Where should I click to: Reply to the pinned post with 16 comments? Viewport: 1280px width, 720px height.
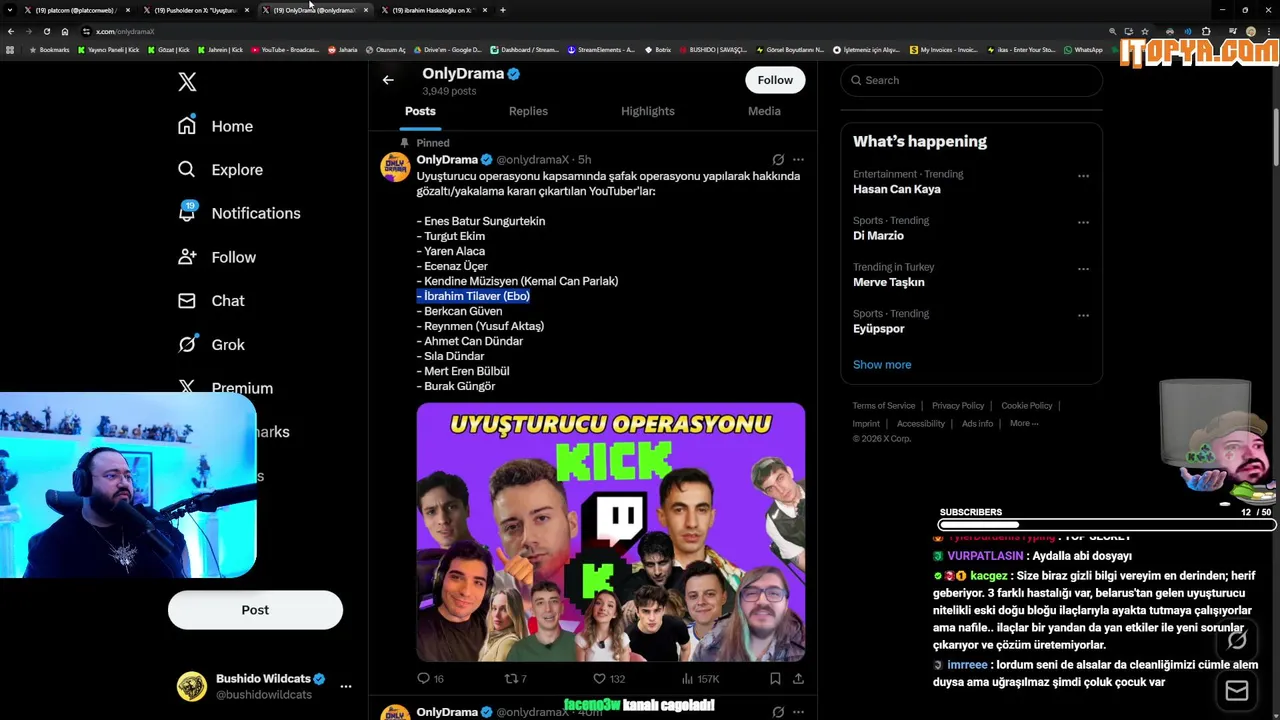point(430,678)
